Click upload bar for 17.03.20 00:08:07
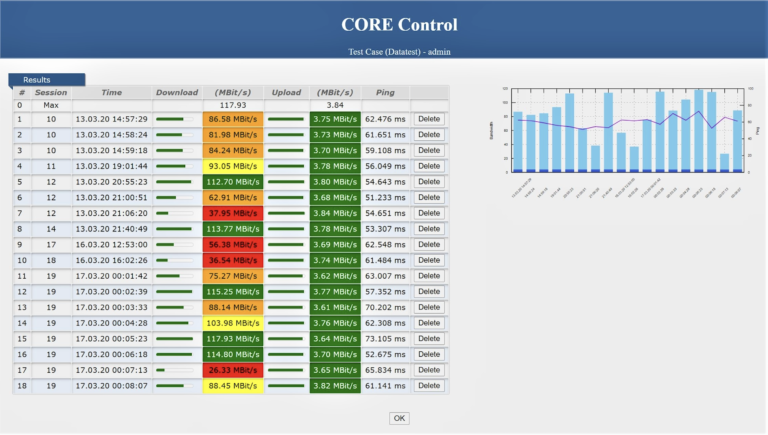 [x=286, y=386]
